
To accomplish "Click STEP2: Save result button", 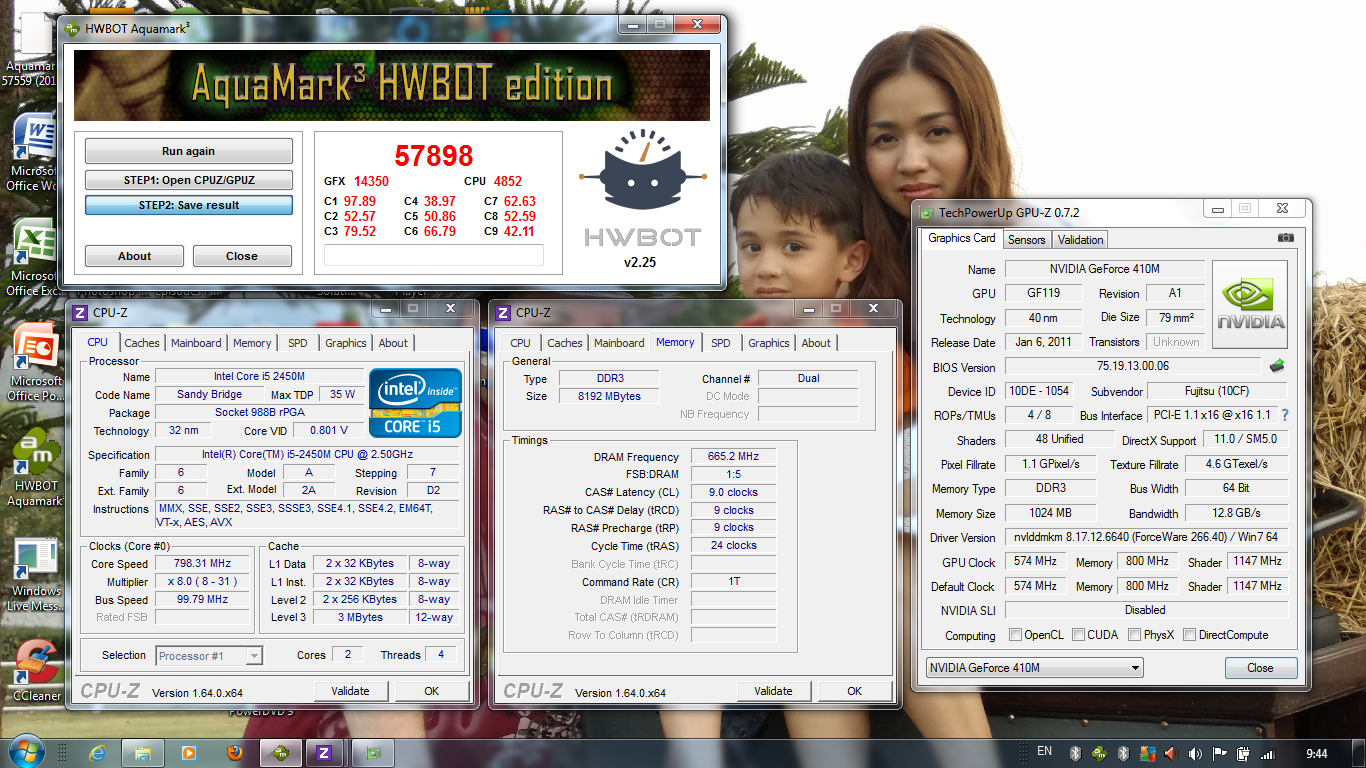I will [188, 205].
